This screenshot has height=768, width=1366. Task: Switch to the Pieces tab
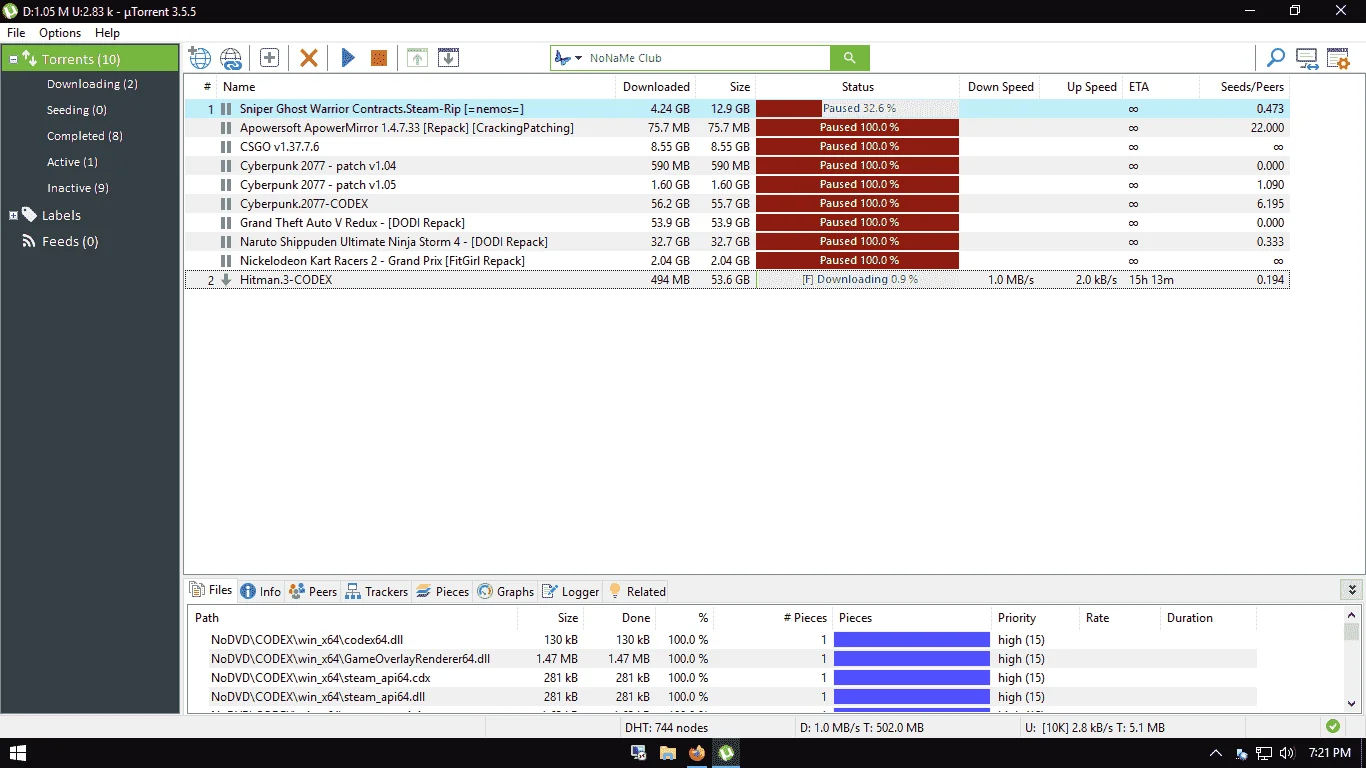point(442,591)
